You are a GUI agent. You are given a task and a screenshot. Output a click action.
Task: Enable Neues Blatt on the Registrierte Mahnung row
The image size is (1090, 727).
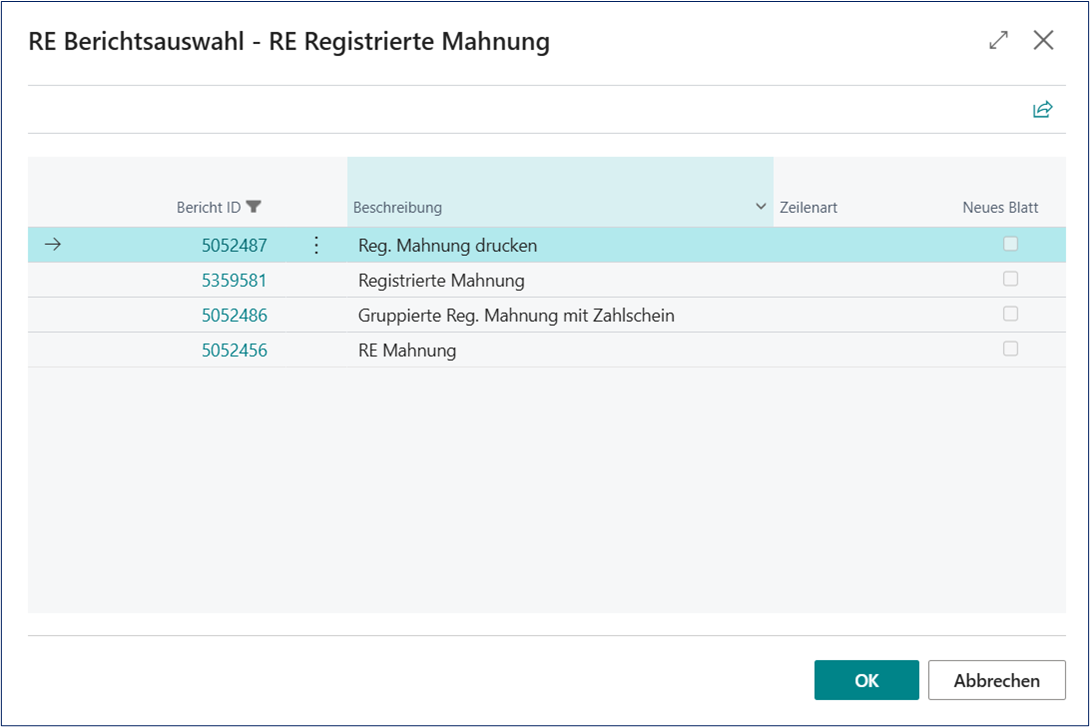1010,279
